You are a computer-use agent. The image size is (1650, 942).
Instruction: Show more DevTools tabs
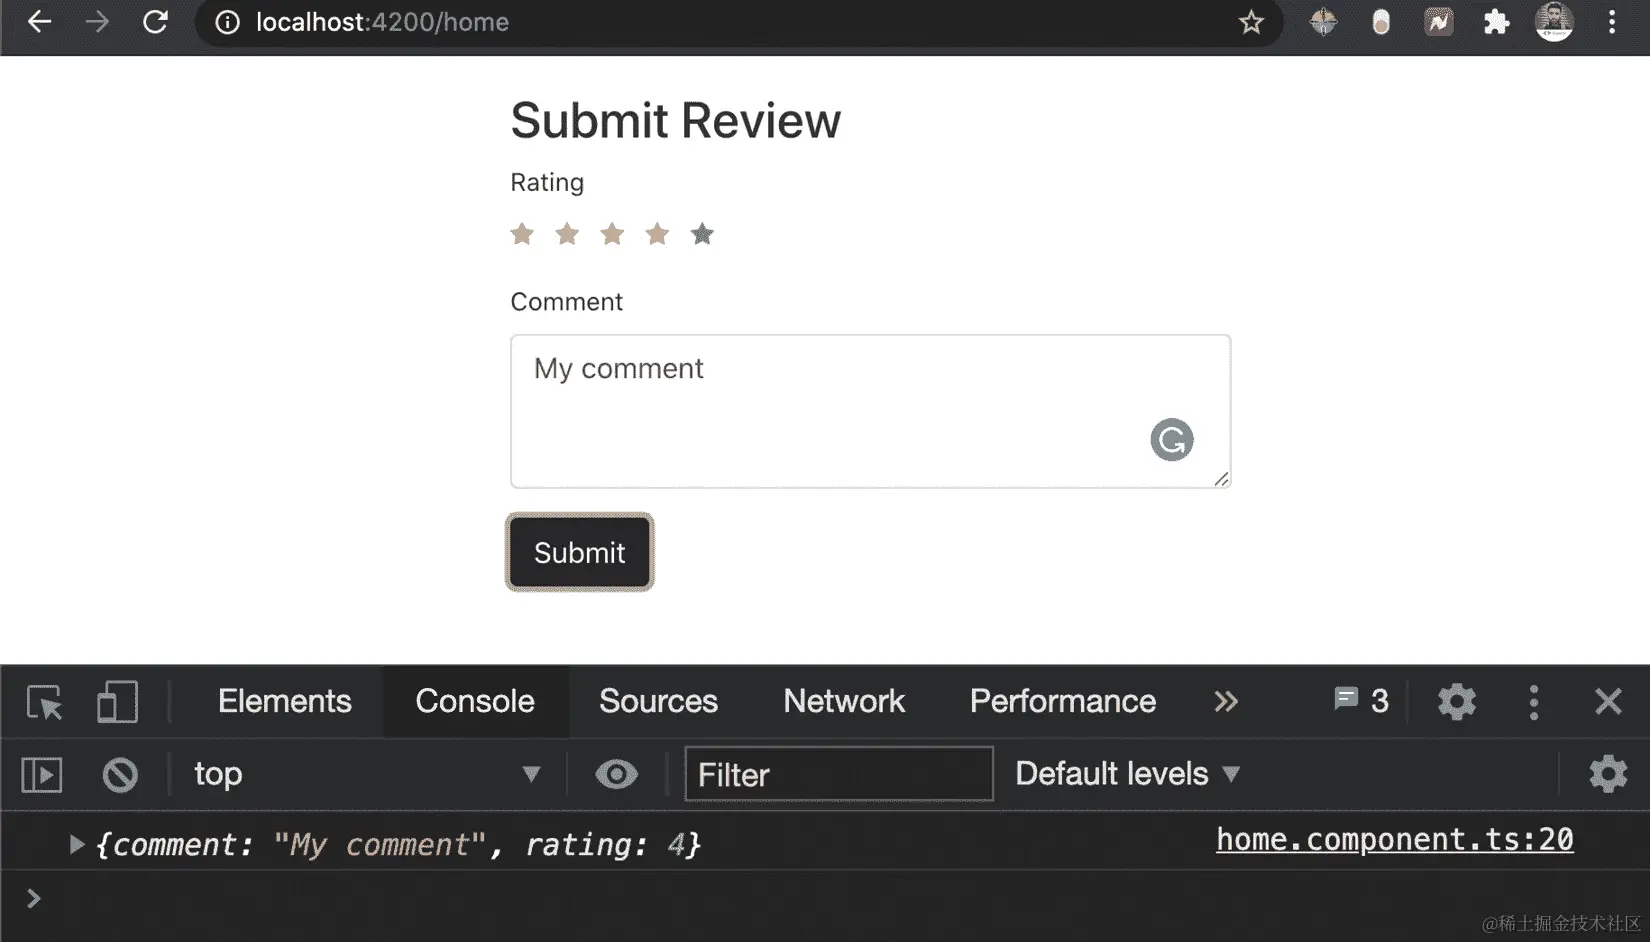pos(1226,701)
